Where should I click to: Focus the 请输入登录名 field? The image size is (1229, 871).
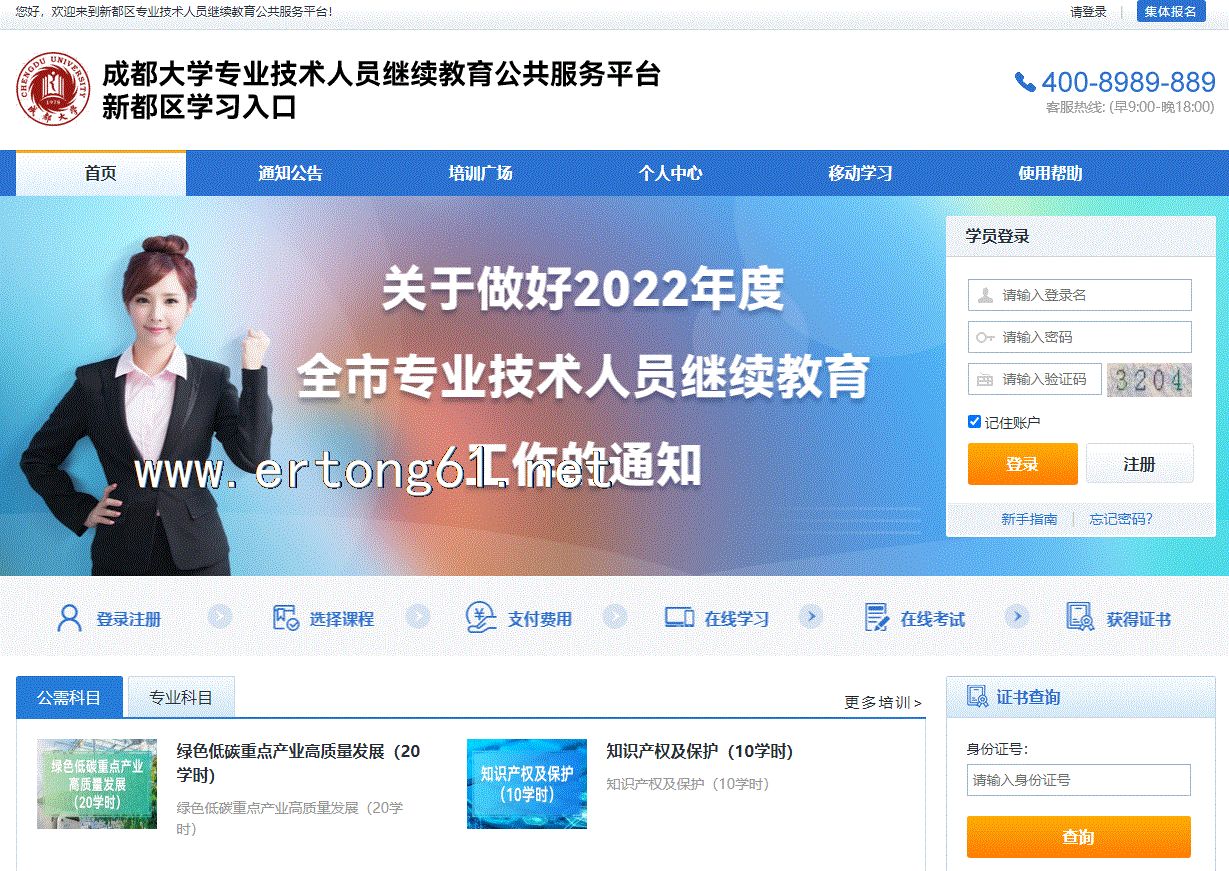1080,295
